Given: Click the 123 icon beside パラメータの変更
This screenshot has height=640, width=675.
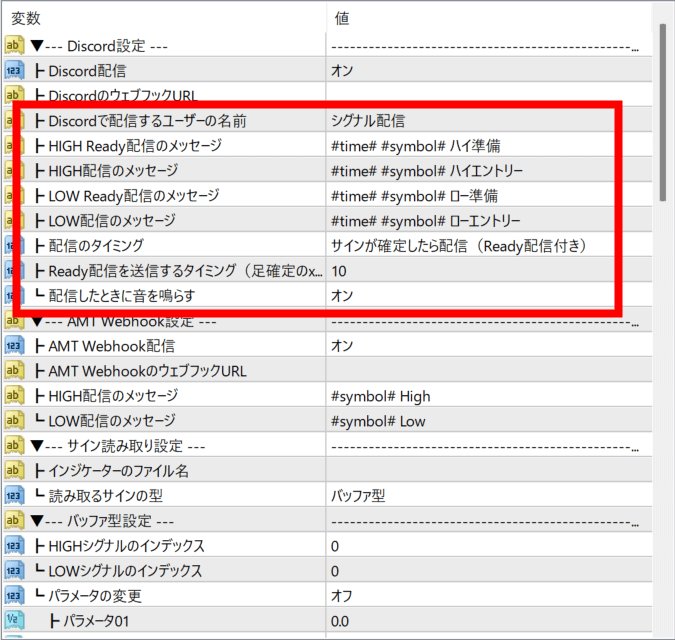Looking at the screenshot, I should 14,596.
